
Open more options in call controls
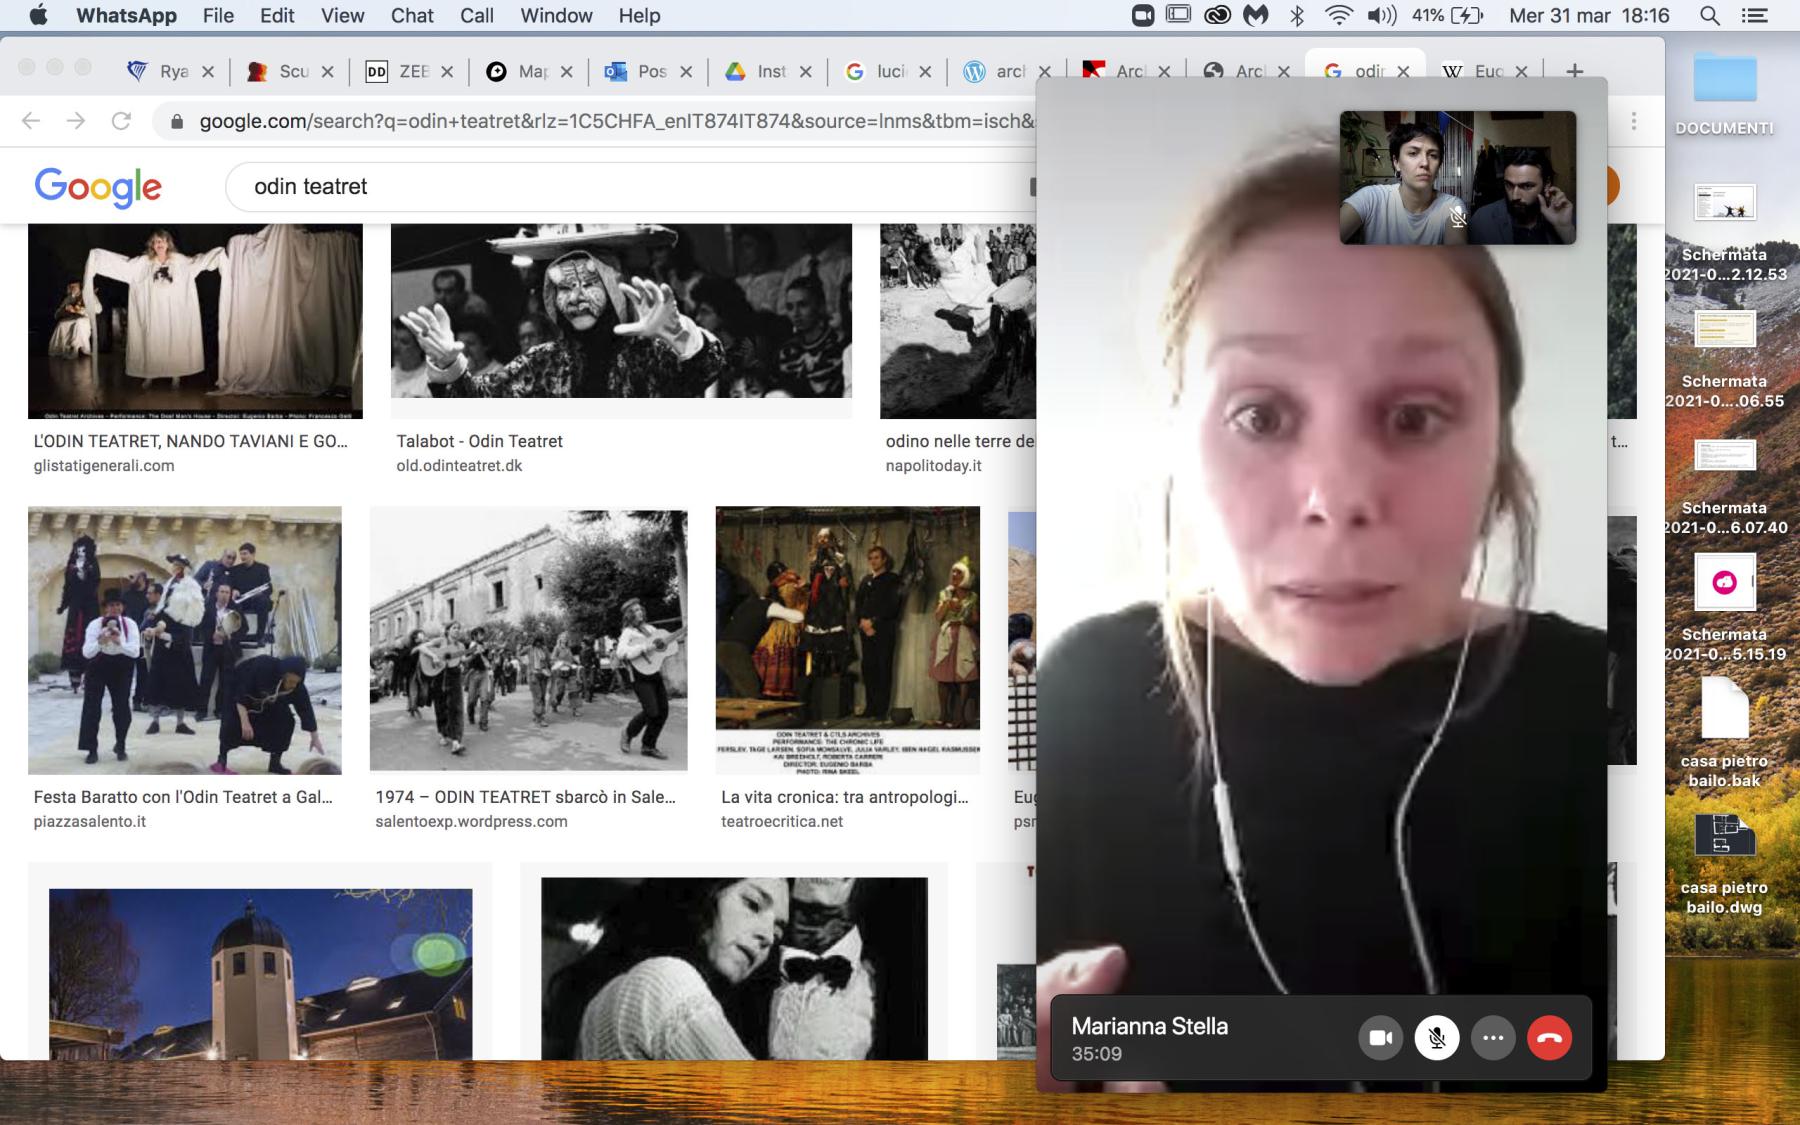[x=1493, y=1038]
